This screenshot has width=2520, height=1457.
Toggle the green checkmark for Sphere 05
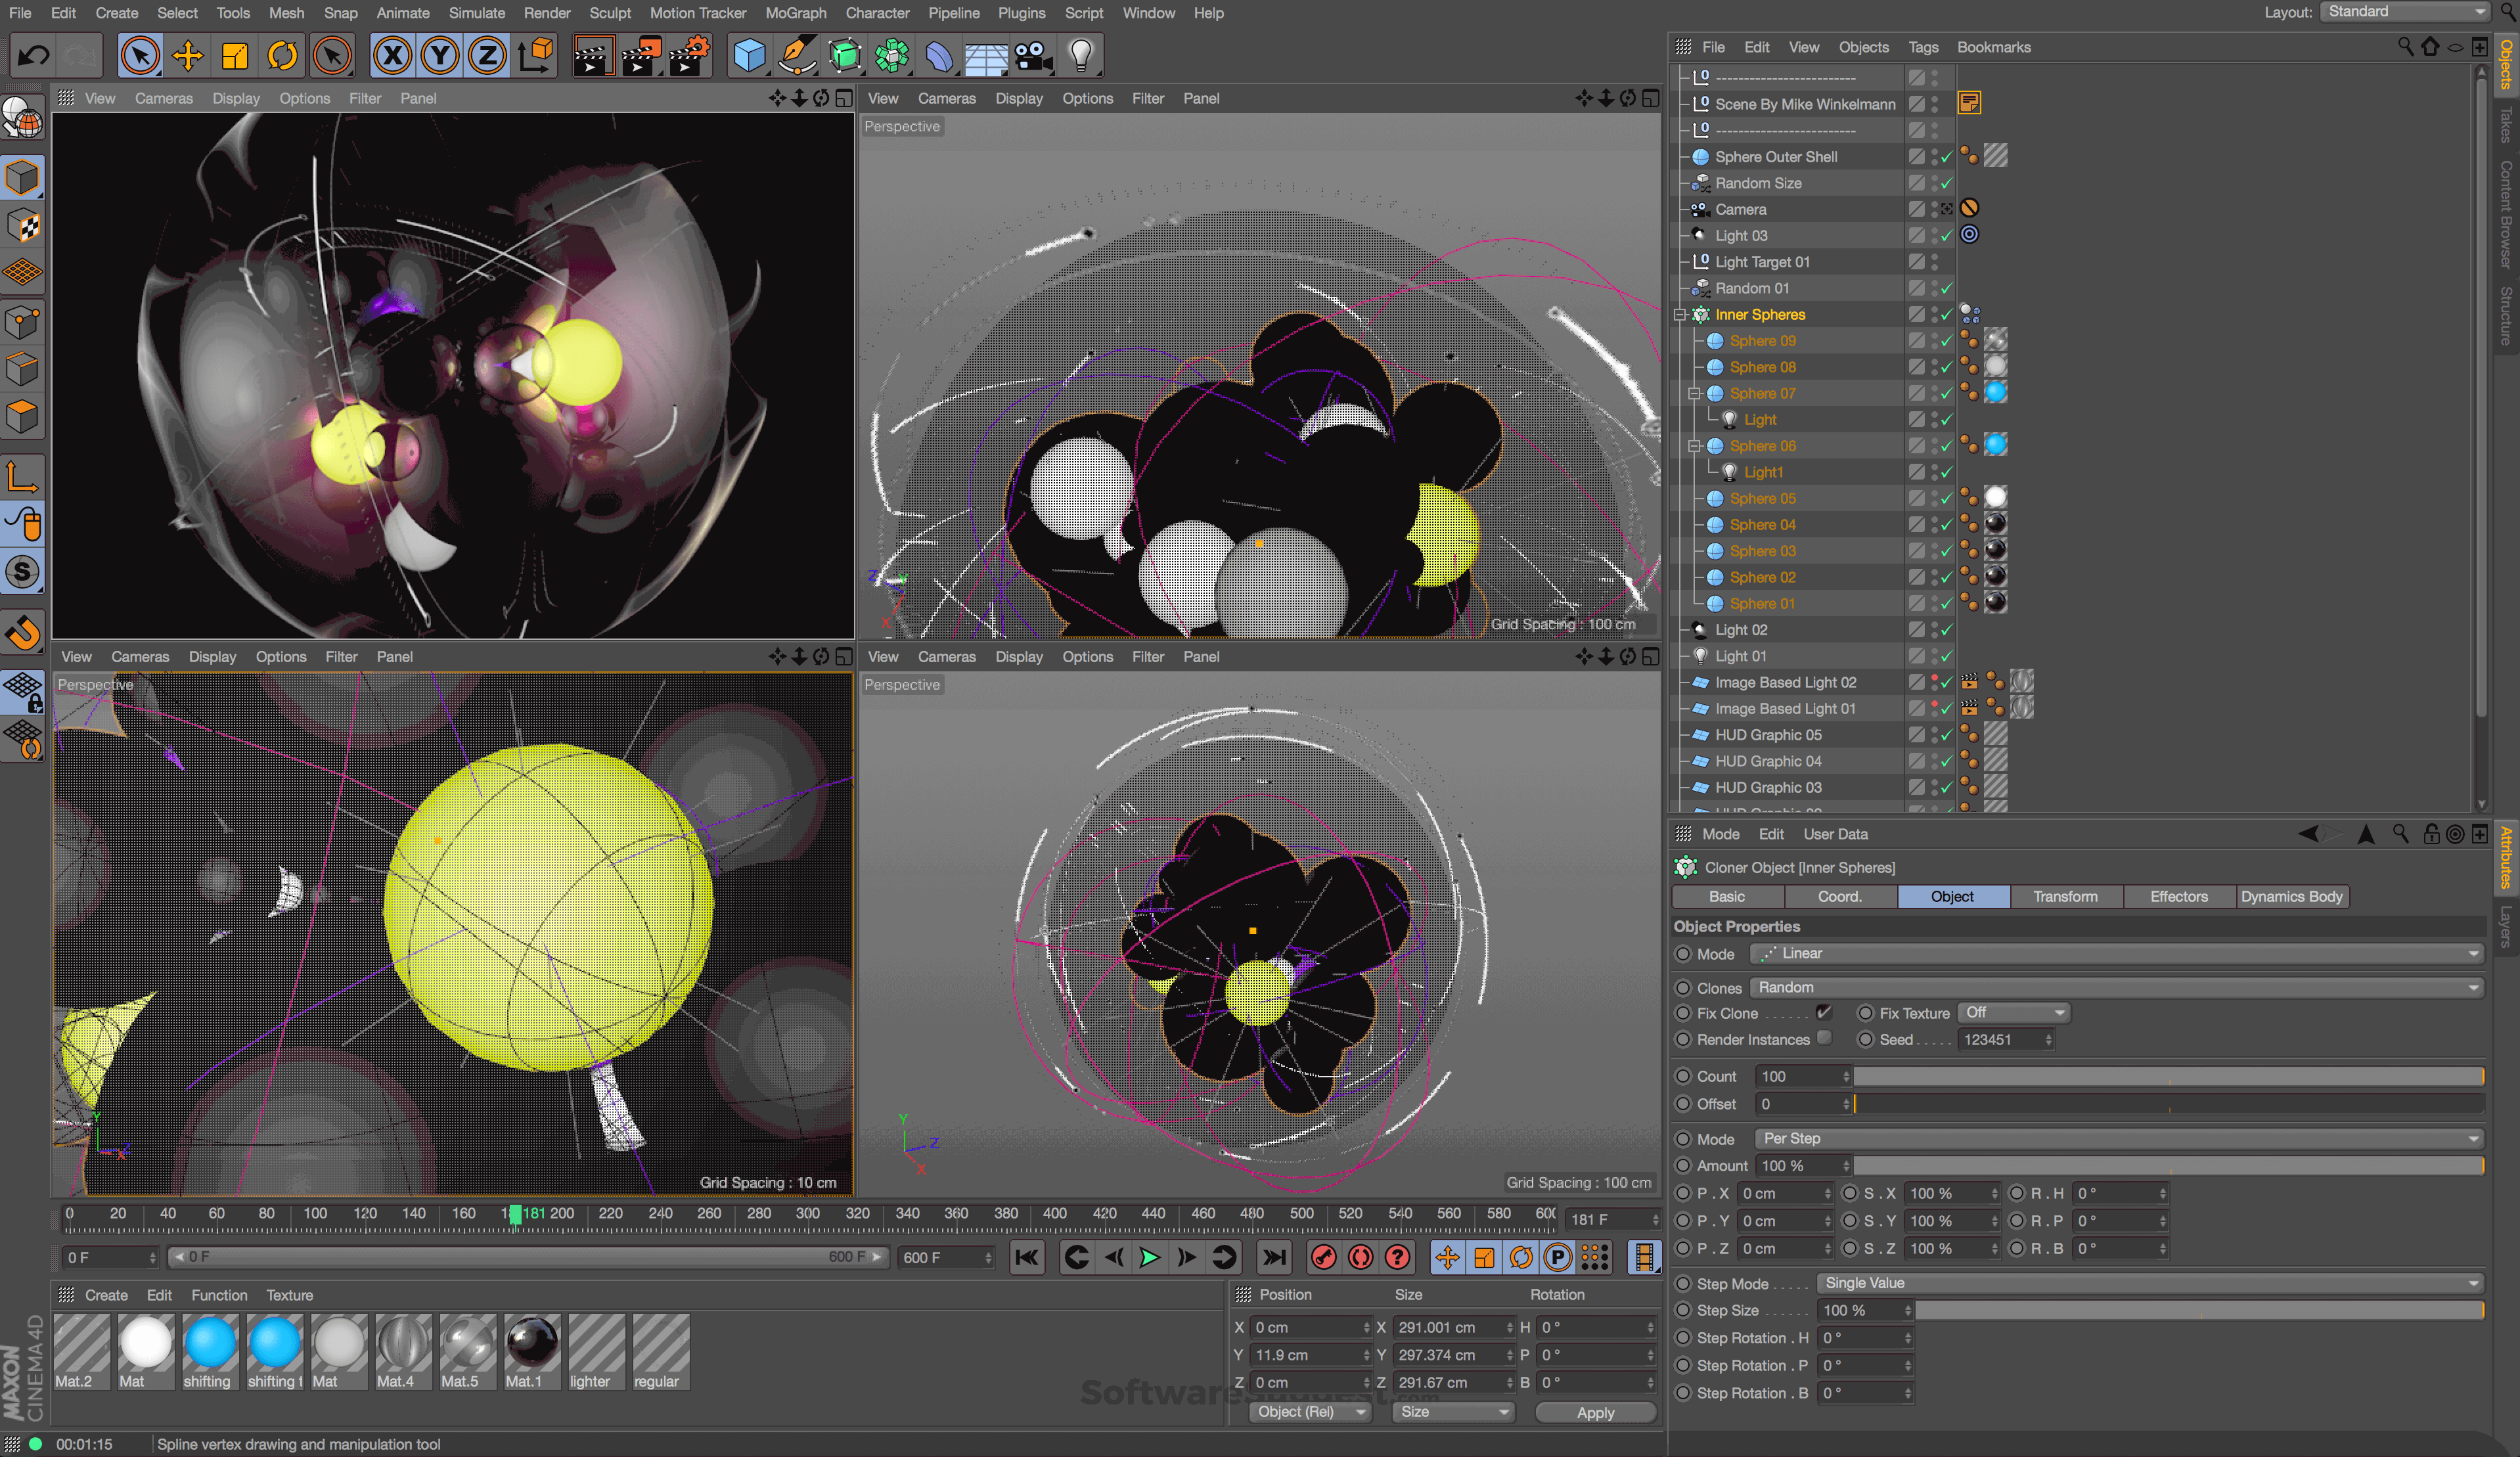click(1946, 498)
